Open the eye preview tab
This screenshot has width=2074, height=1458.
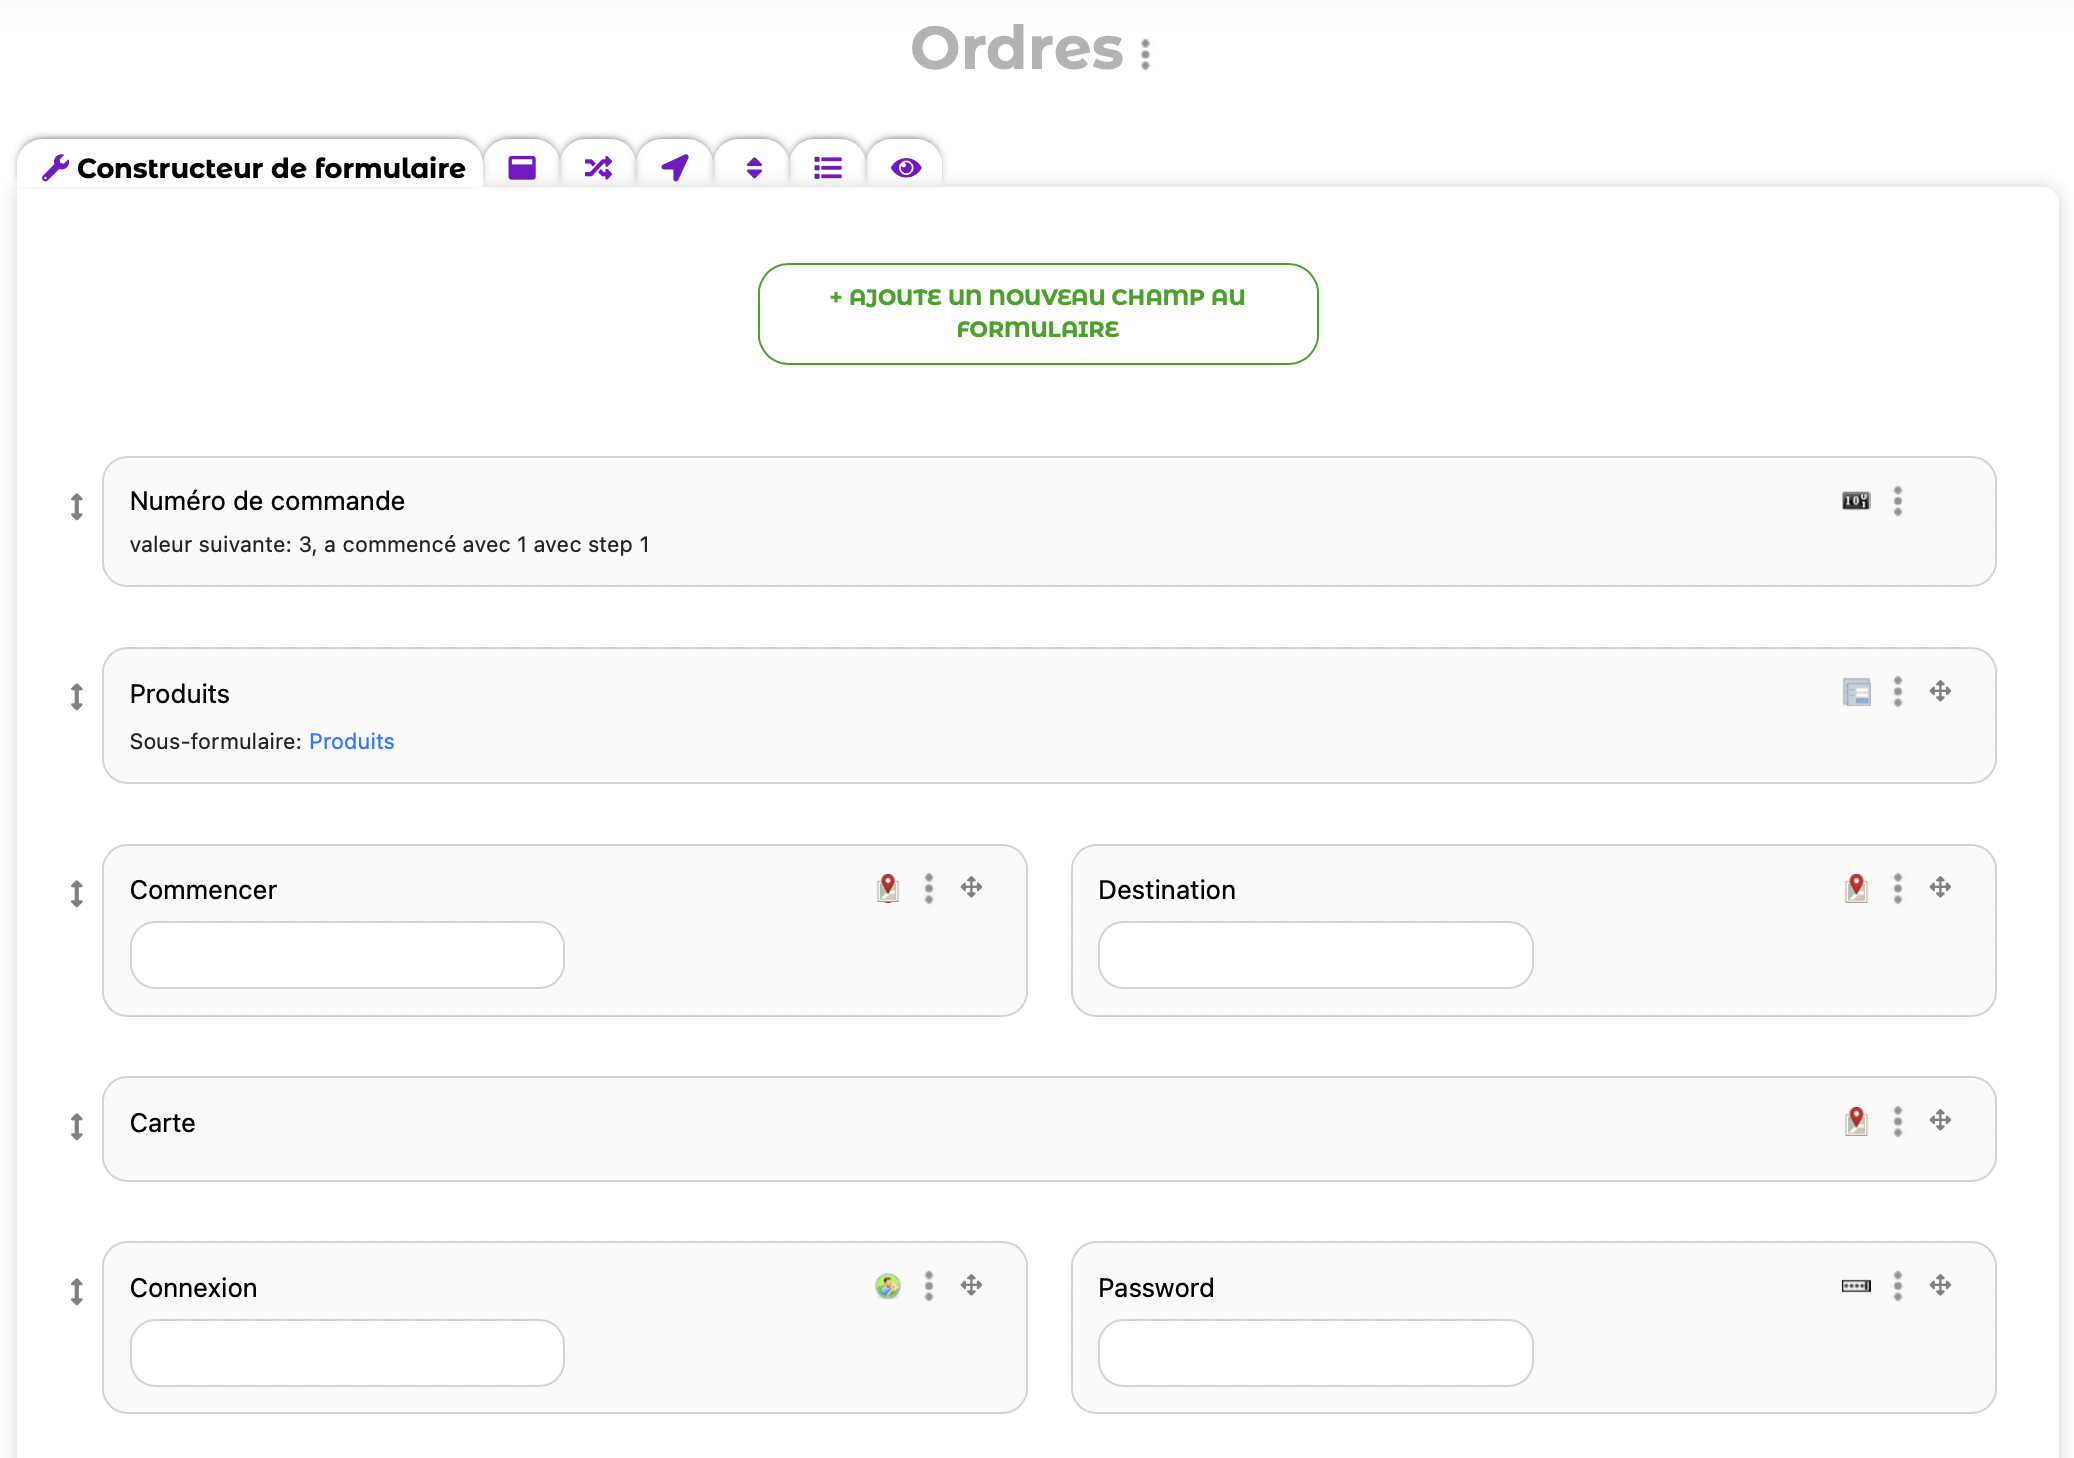(906, 167)
